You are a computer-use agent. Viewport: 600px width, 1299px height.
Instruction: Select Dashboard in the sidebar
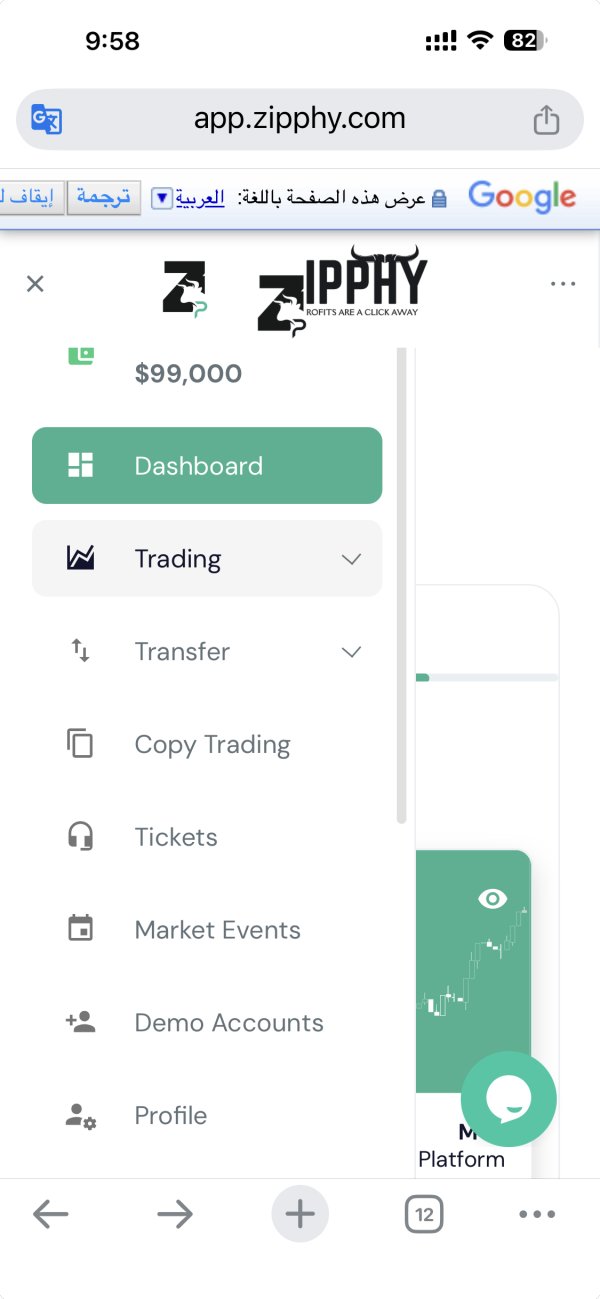point(207,466)
